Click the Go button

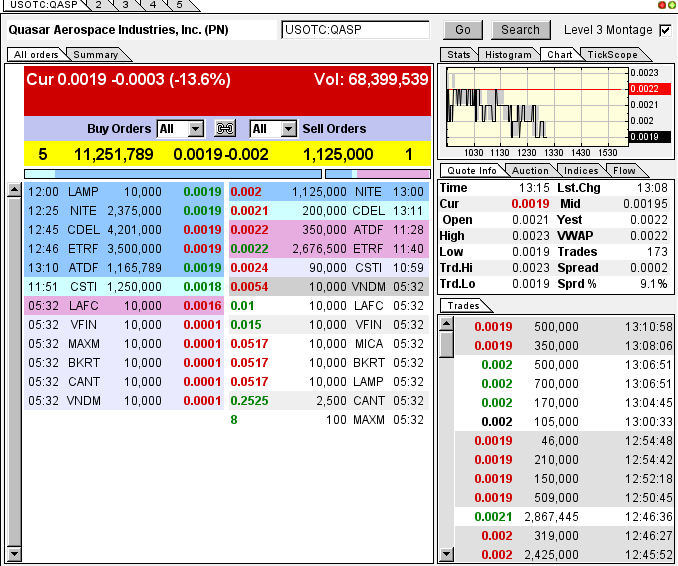463,30
